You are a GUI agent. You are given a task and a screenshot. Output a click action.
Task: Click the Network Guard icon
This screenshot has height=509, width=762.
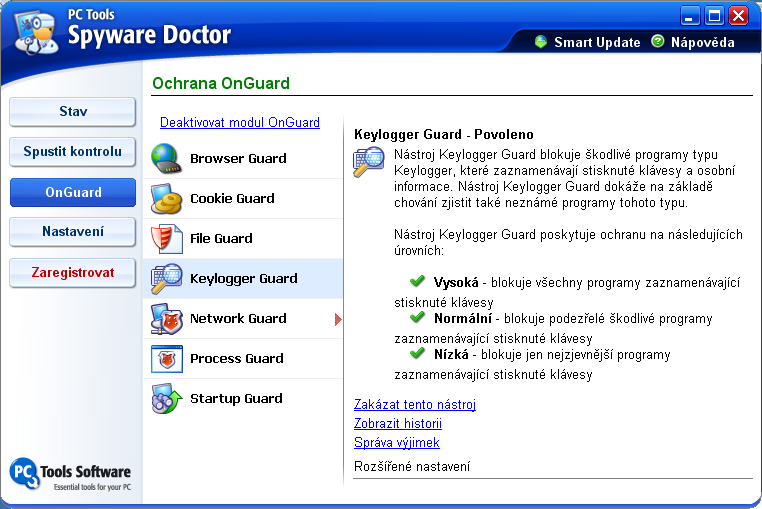(x=166, y=319)
